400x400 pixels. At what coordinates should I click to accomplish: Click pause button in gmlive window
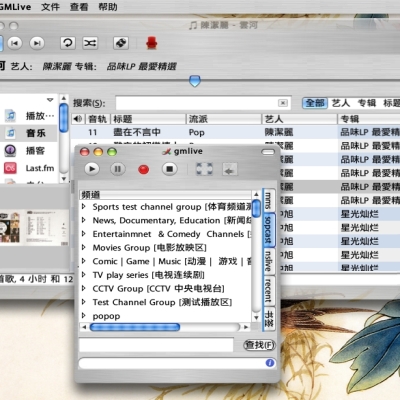click(x=118, y=169)
